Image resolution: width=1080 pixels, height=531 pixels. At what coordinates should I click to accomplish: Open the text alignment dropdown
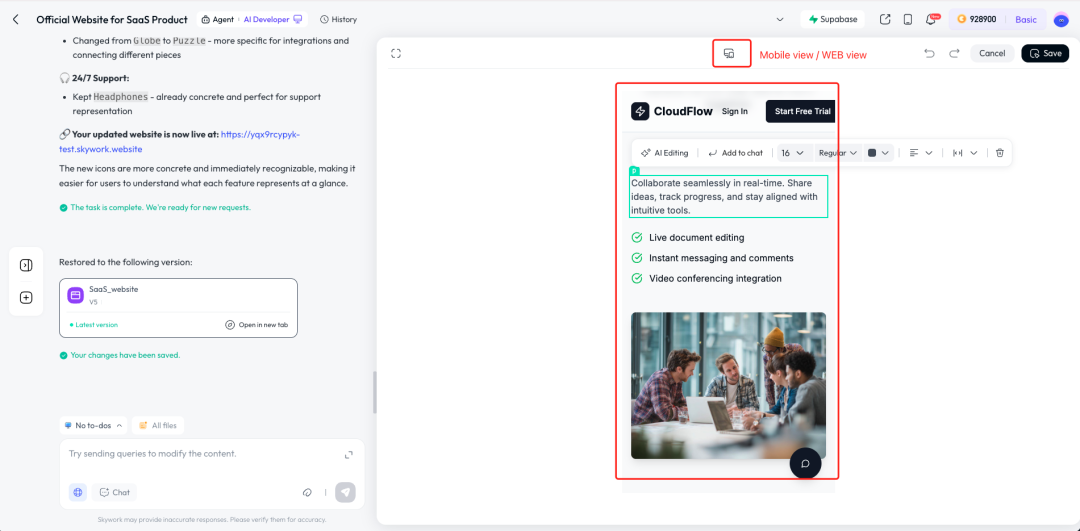point(921,153)
